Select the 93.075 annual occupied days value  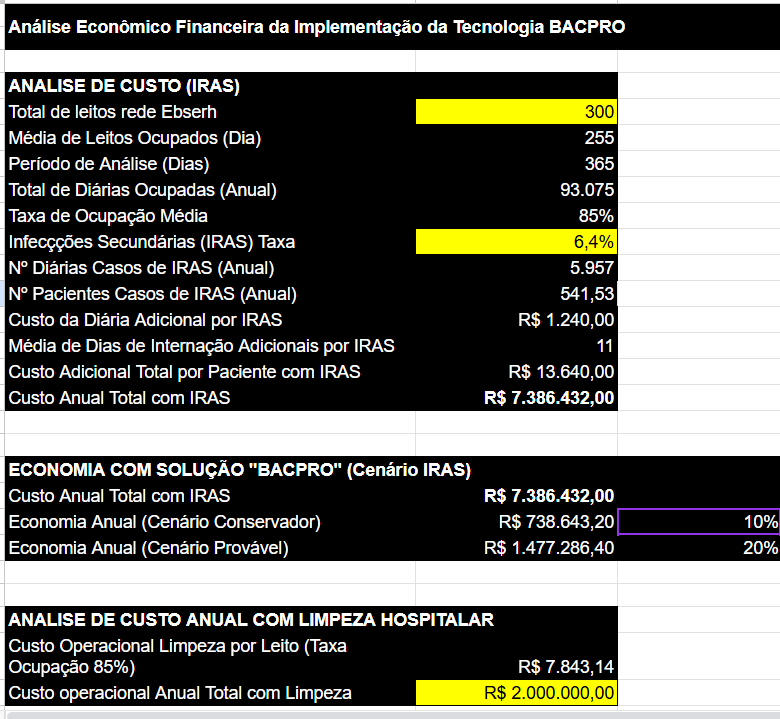point(516,190)
